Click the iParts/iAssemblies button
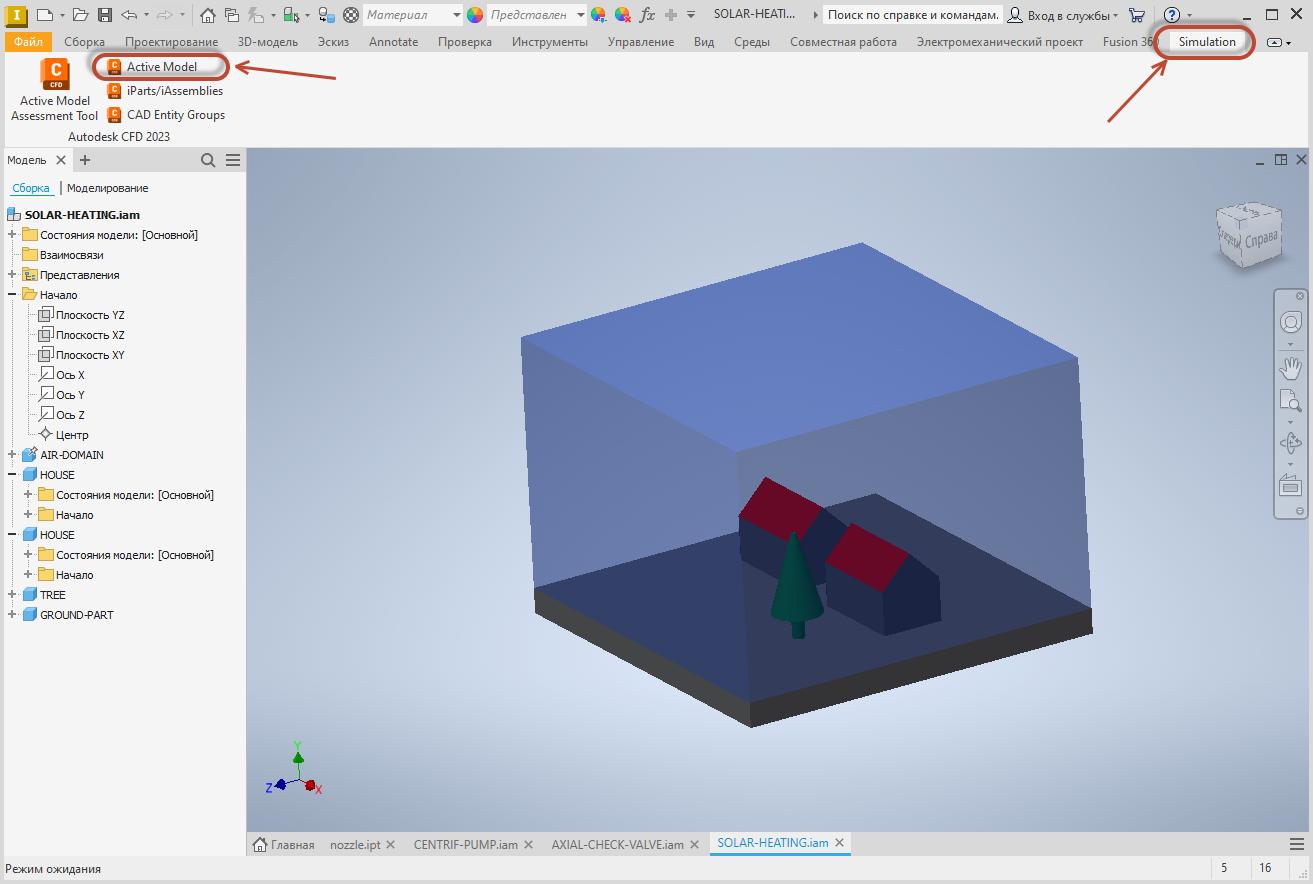The width and height of the screenshot is (1313, 884). pos(165,91)
